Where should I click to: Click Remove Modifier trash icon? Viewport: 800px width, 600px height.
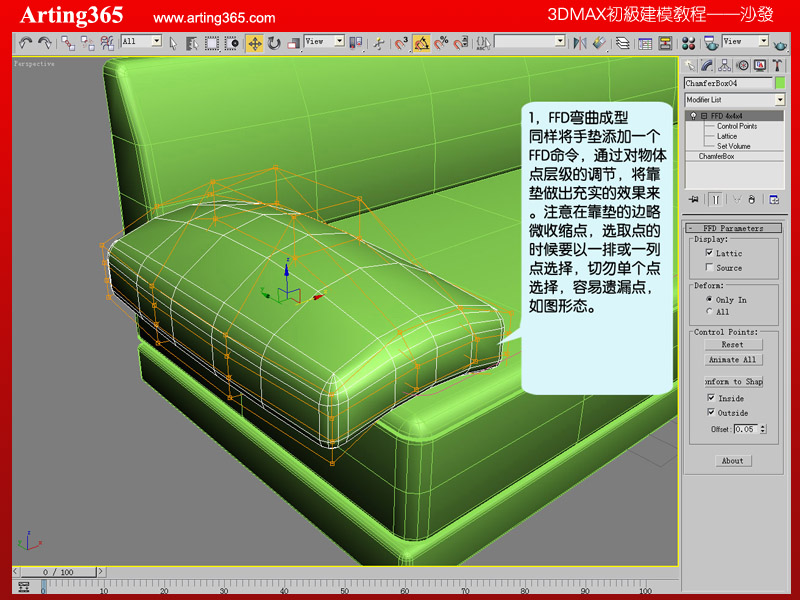click(x=752, y=199)
